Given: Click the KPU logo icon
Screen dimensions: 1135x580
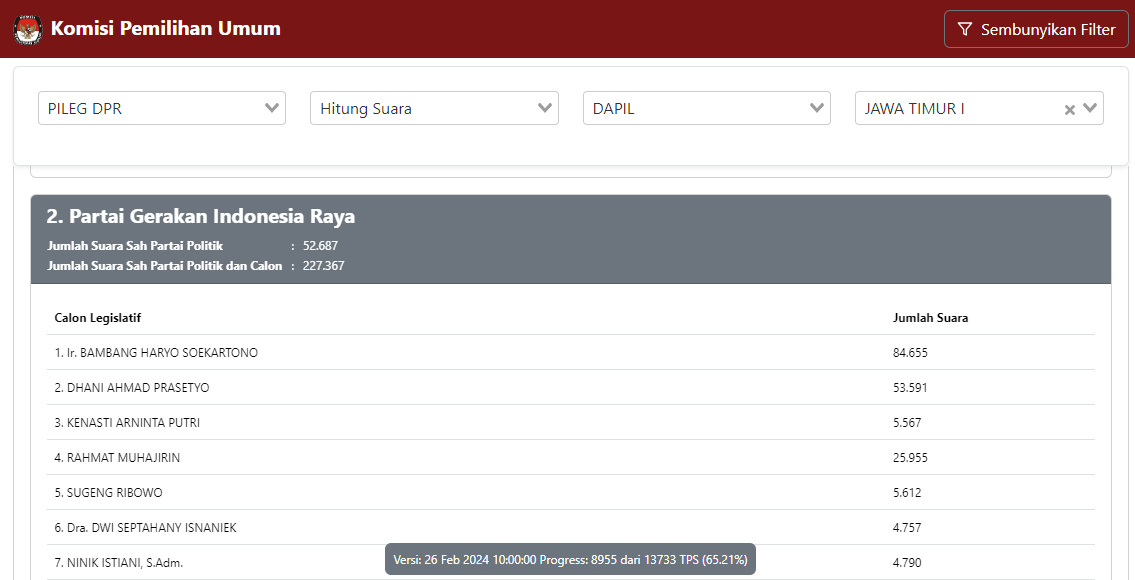Looking at the screenshot, I should click(x=28, y=30).
